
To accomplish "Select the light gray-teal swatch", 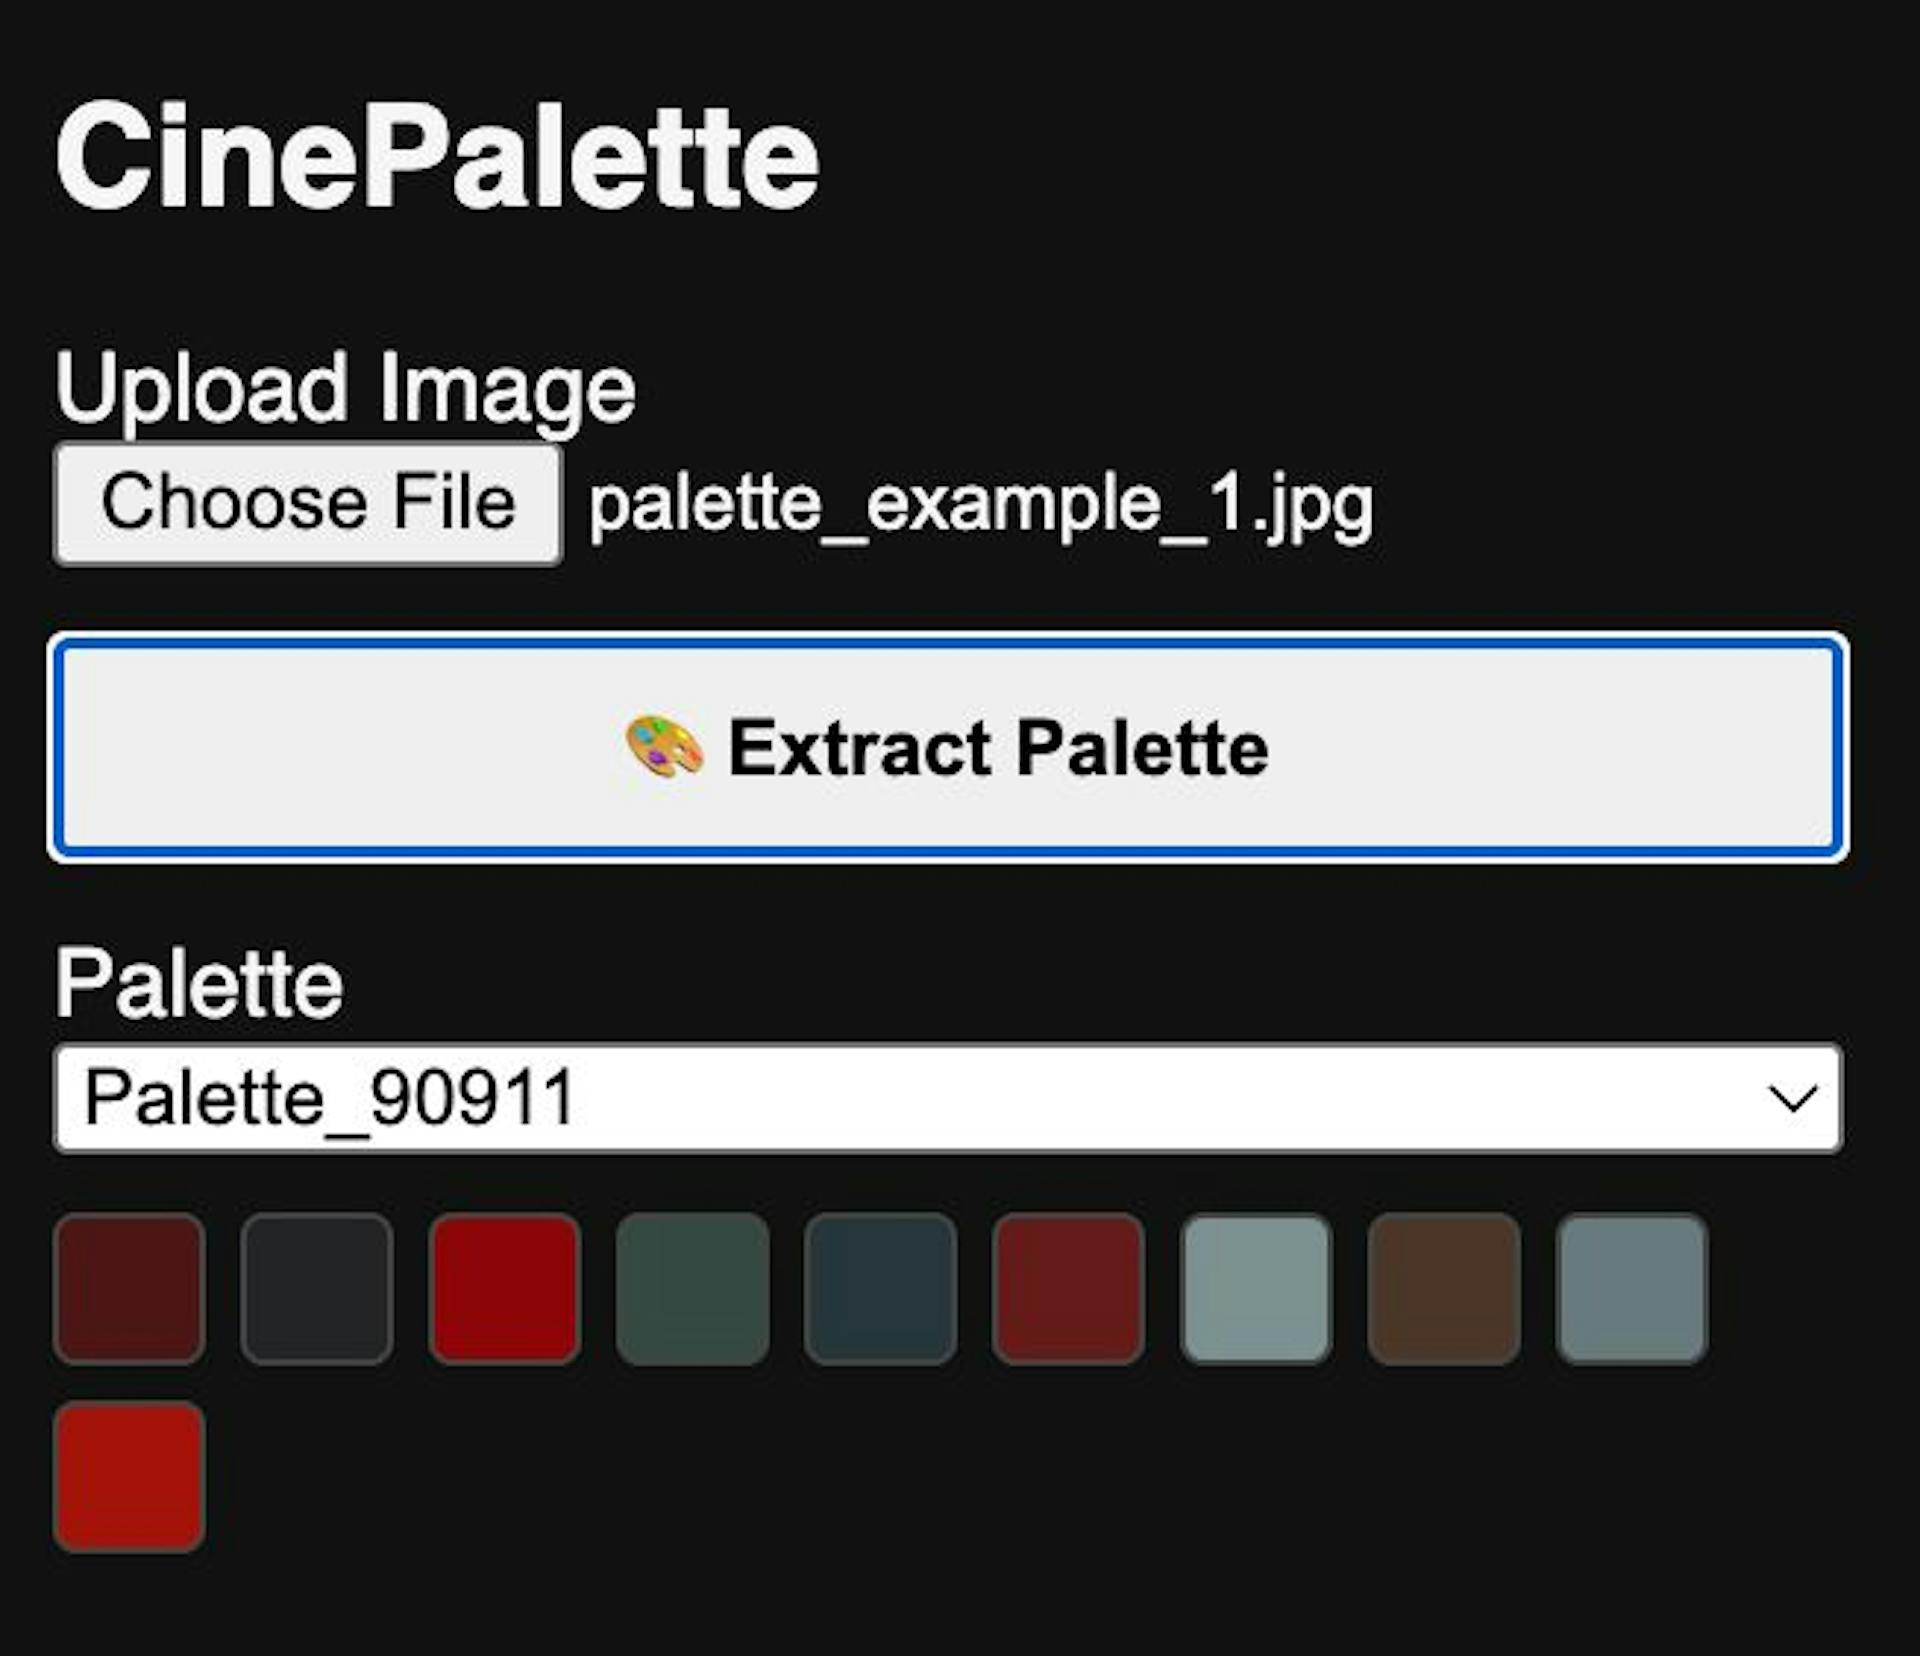I will click(1256, 1289).
